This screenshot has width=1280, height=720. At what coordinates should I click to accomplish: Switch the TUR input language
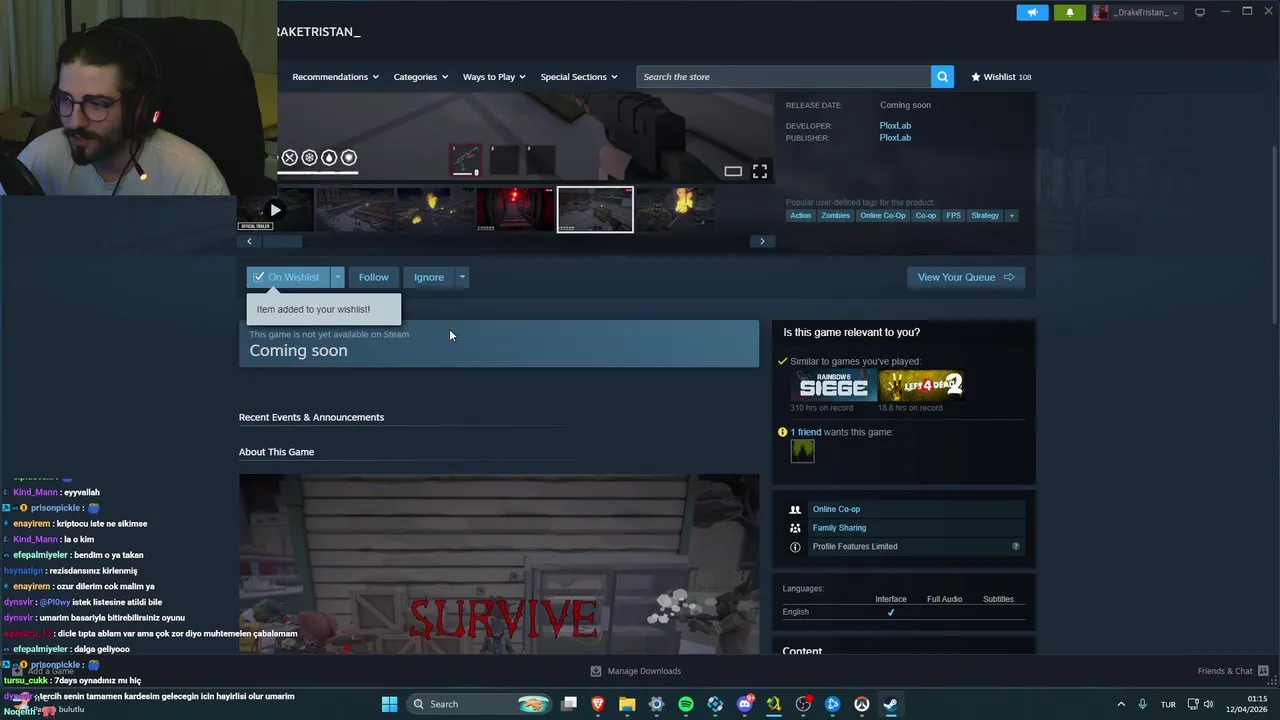tap(1168, 704)
